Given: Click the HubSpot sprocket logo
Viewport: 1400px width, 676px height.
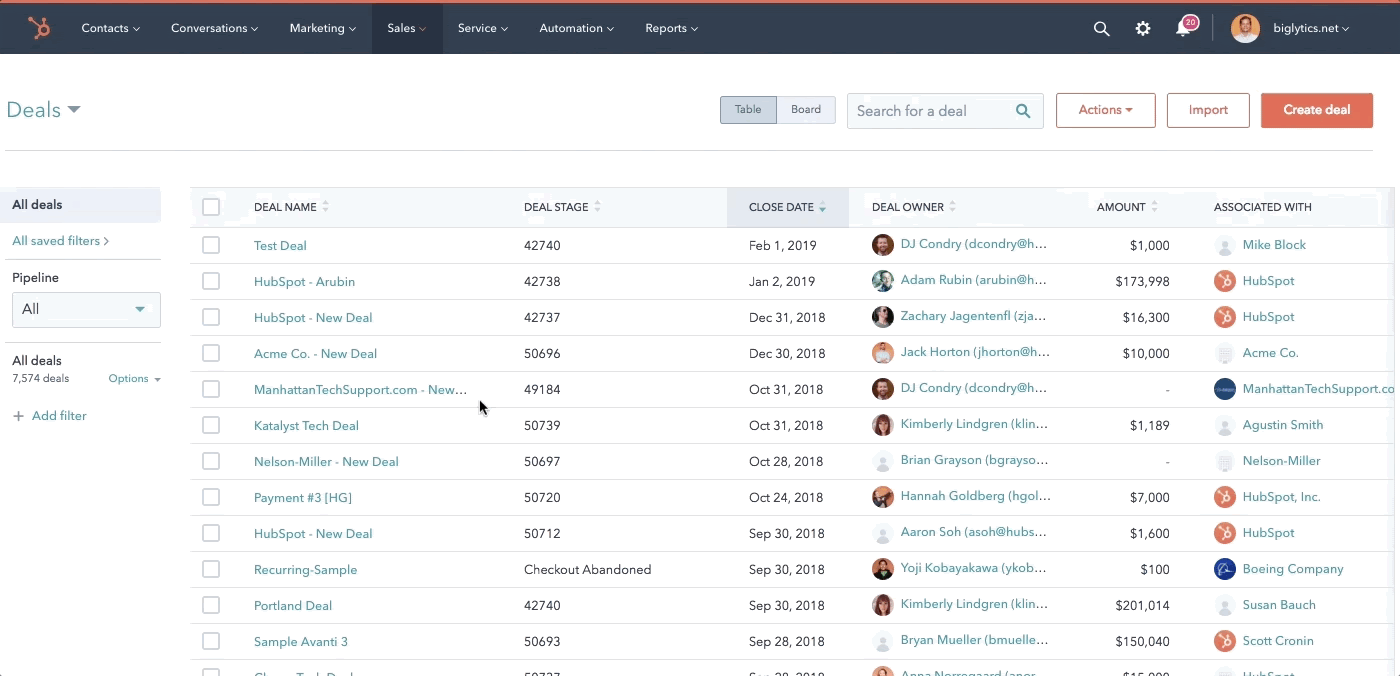Looking at the screenshot, I should [39, 28].
